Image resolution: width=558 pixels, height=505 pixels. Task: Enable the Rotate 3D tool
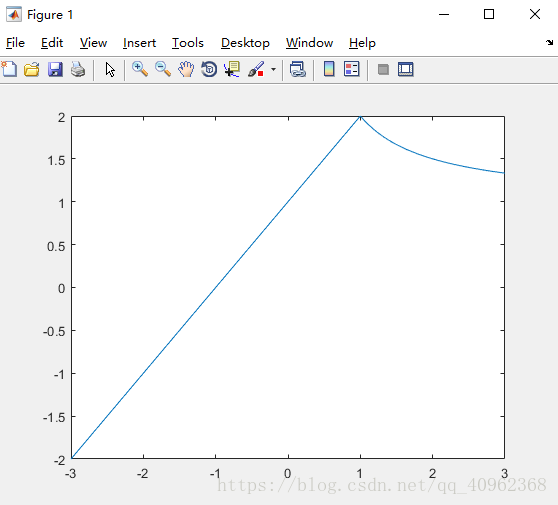(x=209, y=69)
